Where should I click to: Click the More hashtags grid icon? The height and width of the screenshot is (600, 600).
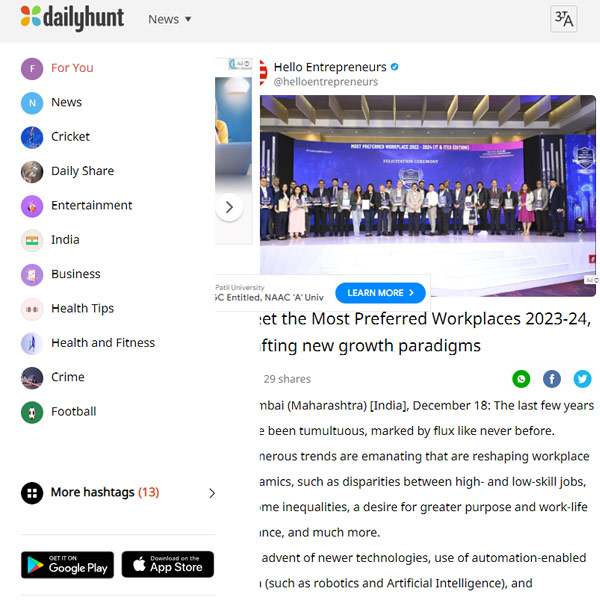[x=32, y=493]
